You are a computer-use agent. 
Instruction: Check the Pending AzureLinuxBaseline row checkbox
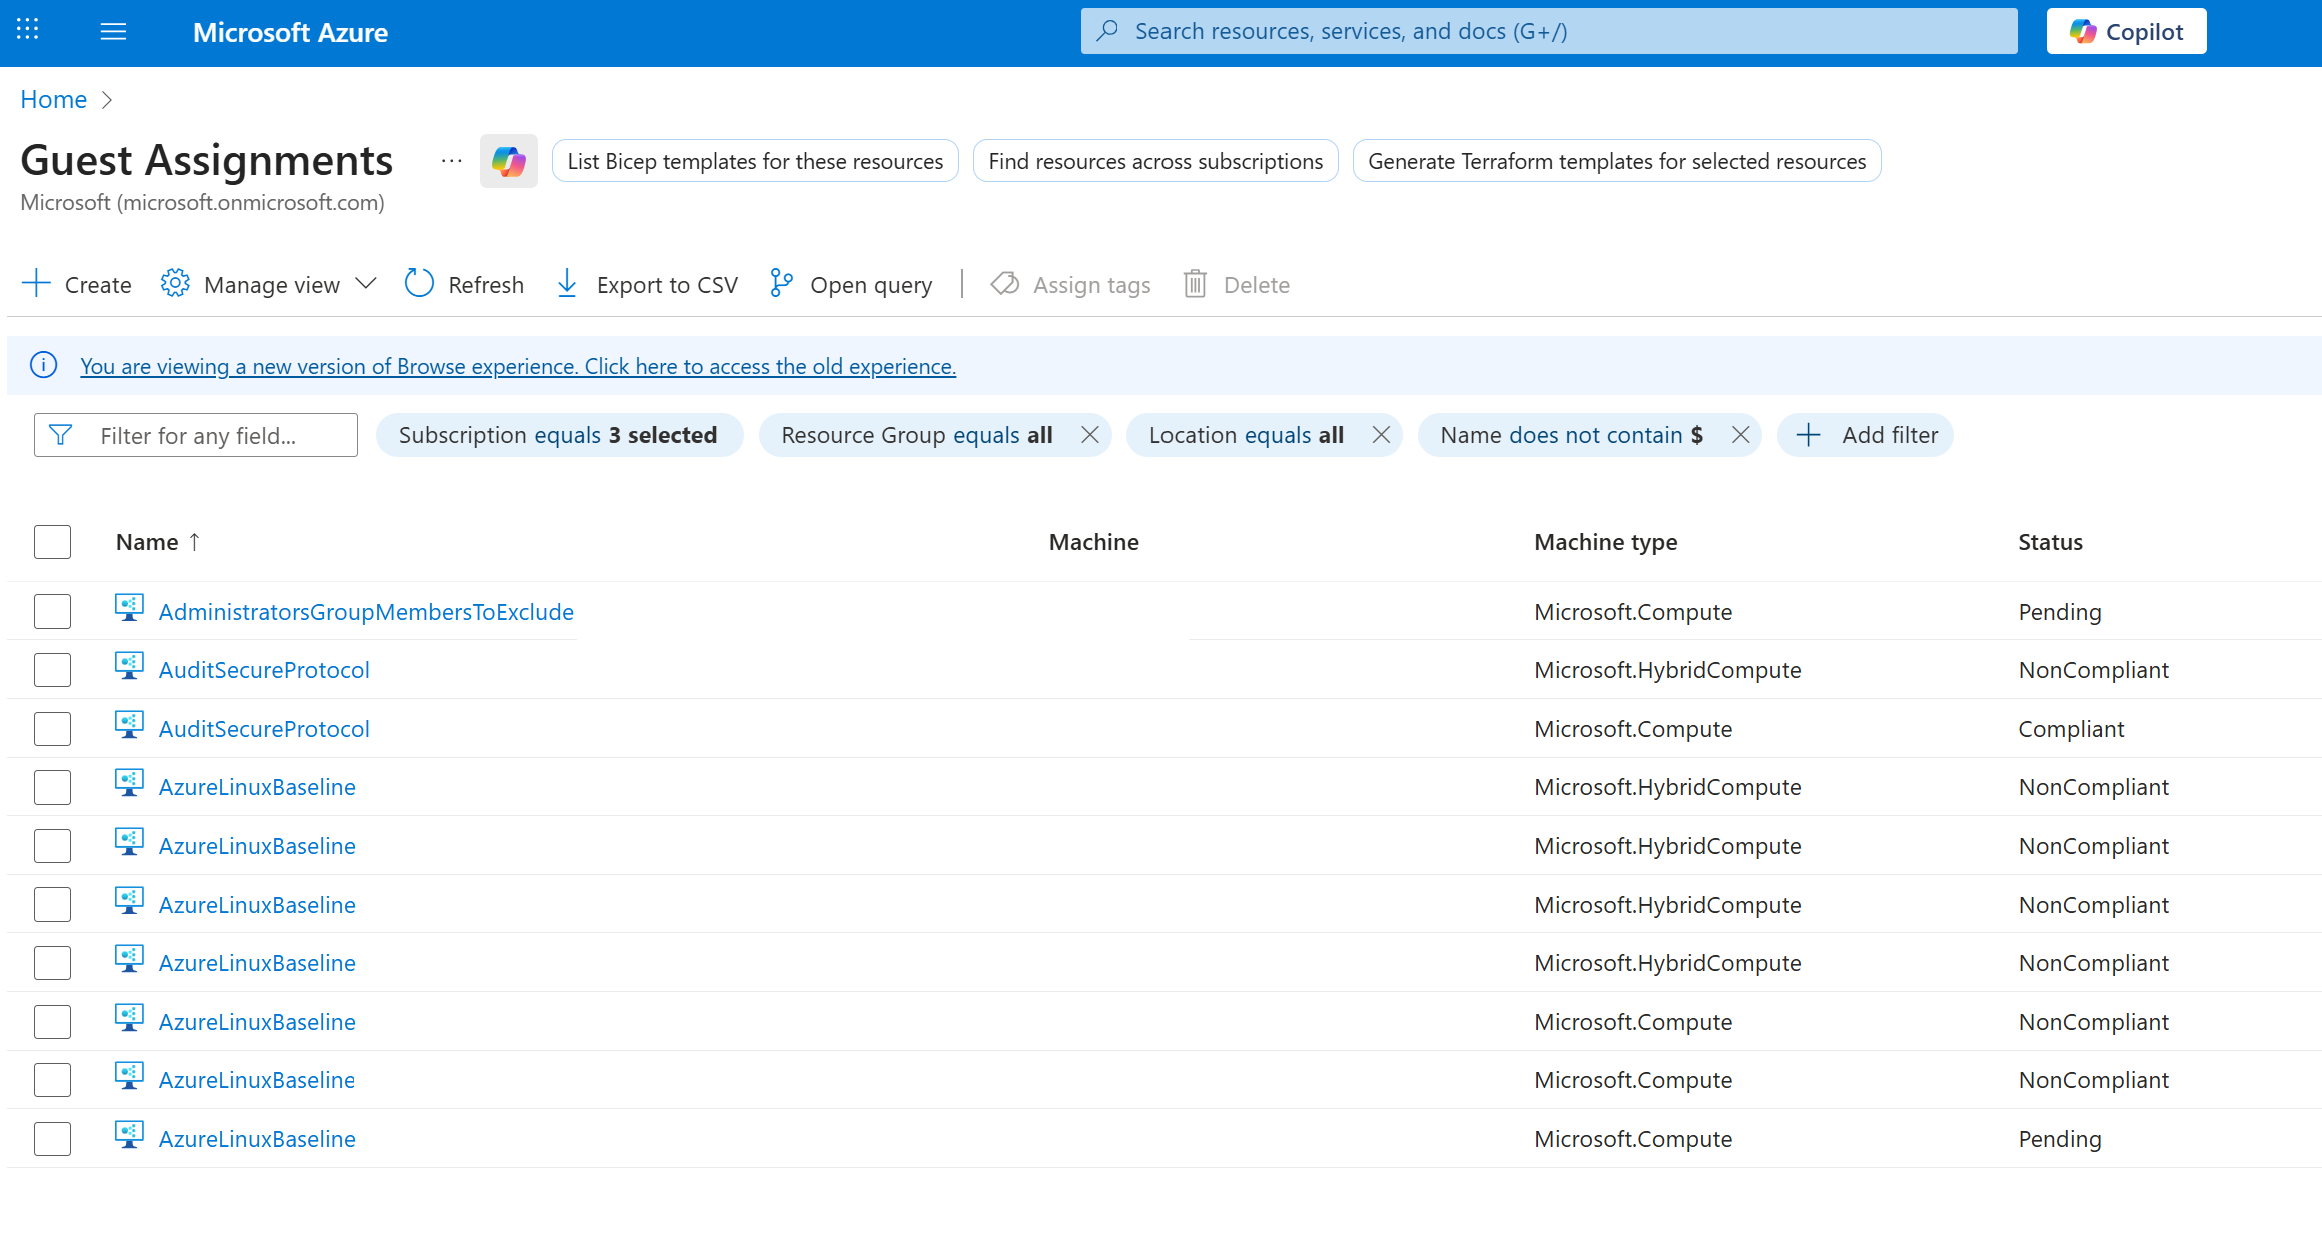pos(52,1138)
